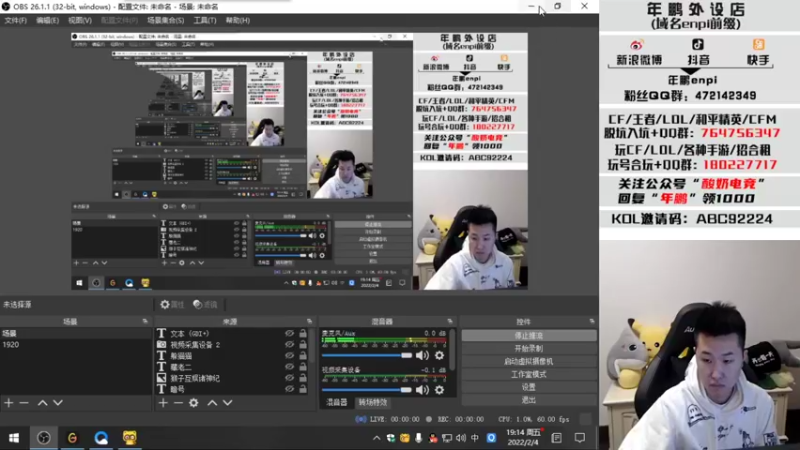Expand the hidden system tray icons chevron
This screenshot has width=800, height=450.
[377, 438]
